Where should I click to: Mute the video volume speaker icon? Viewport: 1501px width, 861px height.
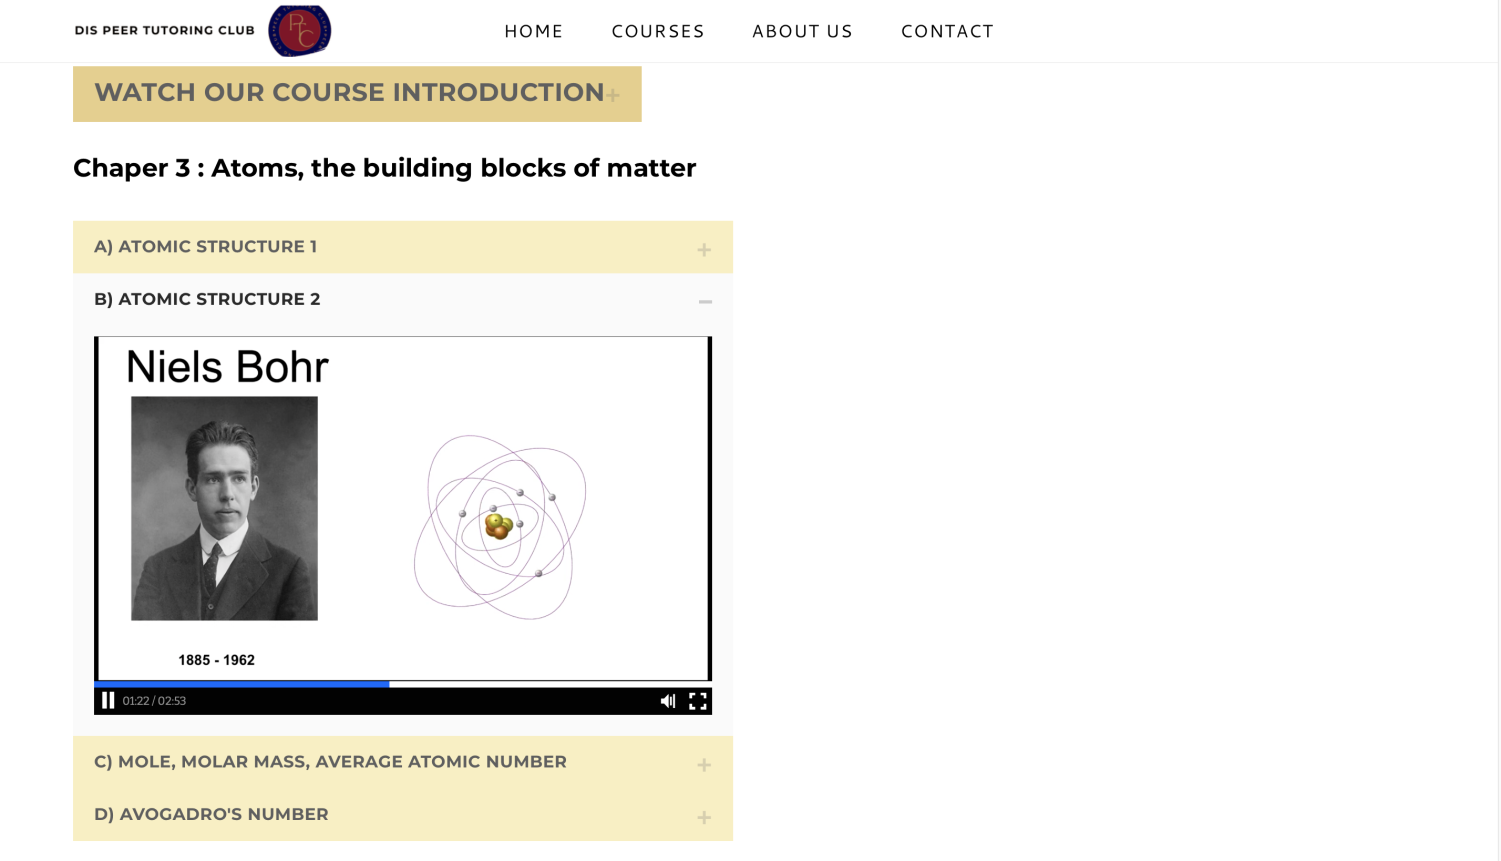(x=668, y=701)
